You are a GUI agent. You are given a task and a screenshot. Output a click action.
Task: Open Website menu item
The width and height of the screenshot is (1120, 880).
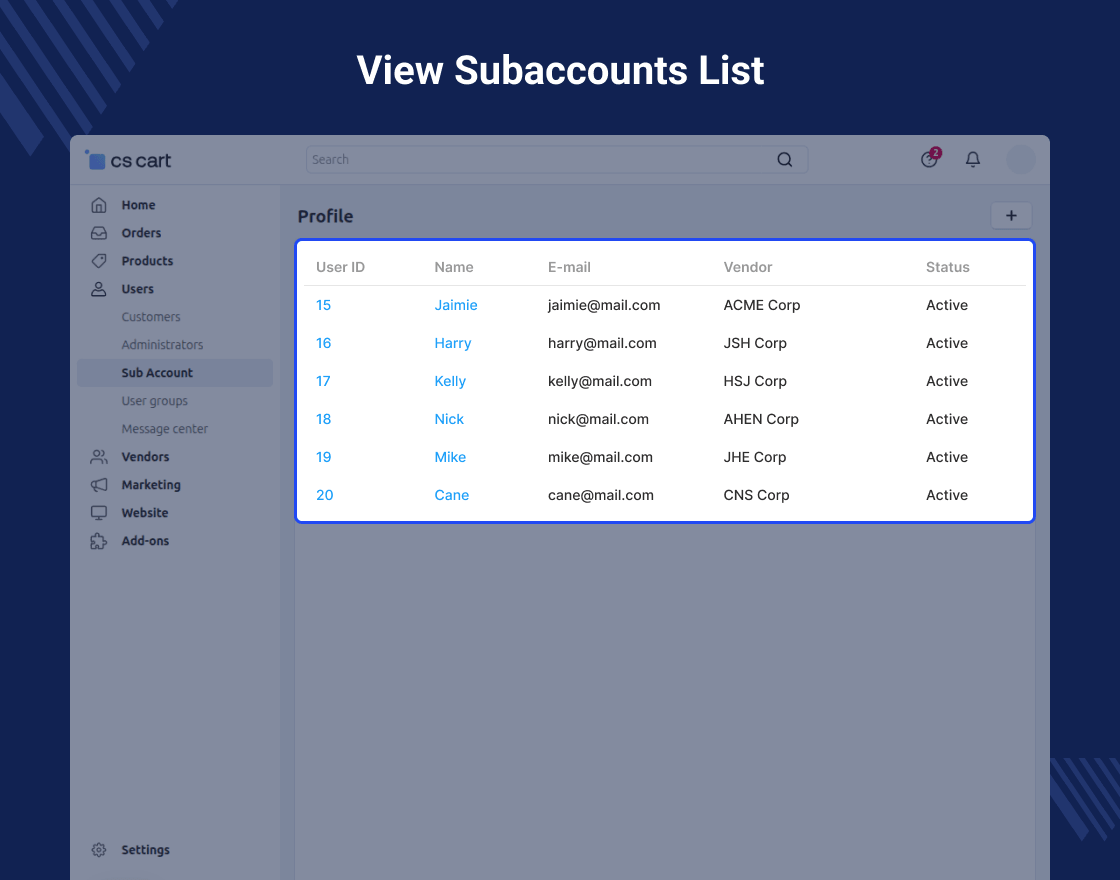pos(145,513)
